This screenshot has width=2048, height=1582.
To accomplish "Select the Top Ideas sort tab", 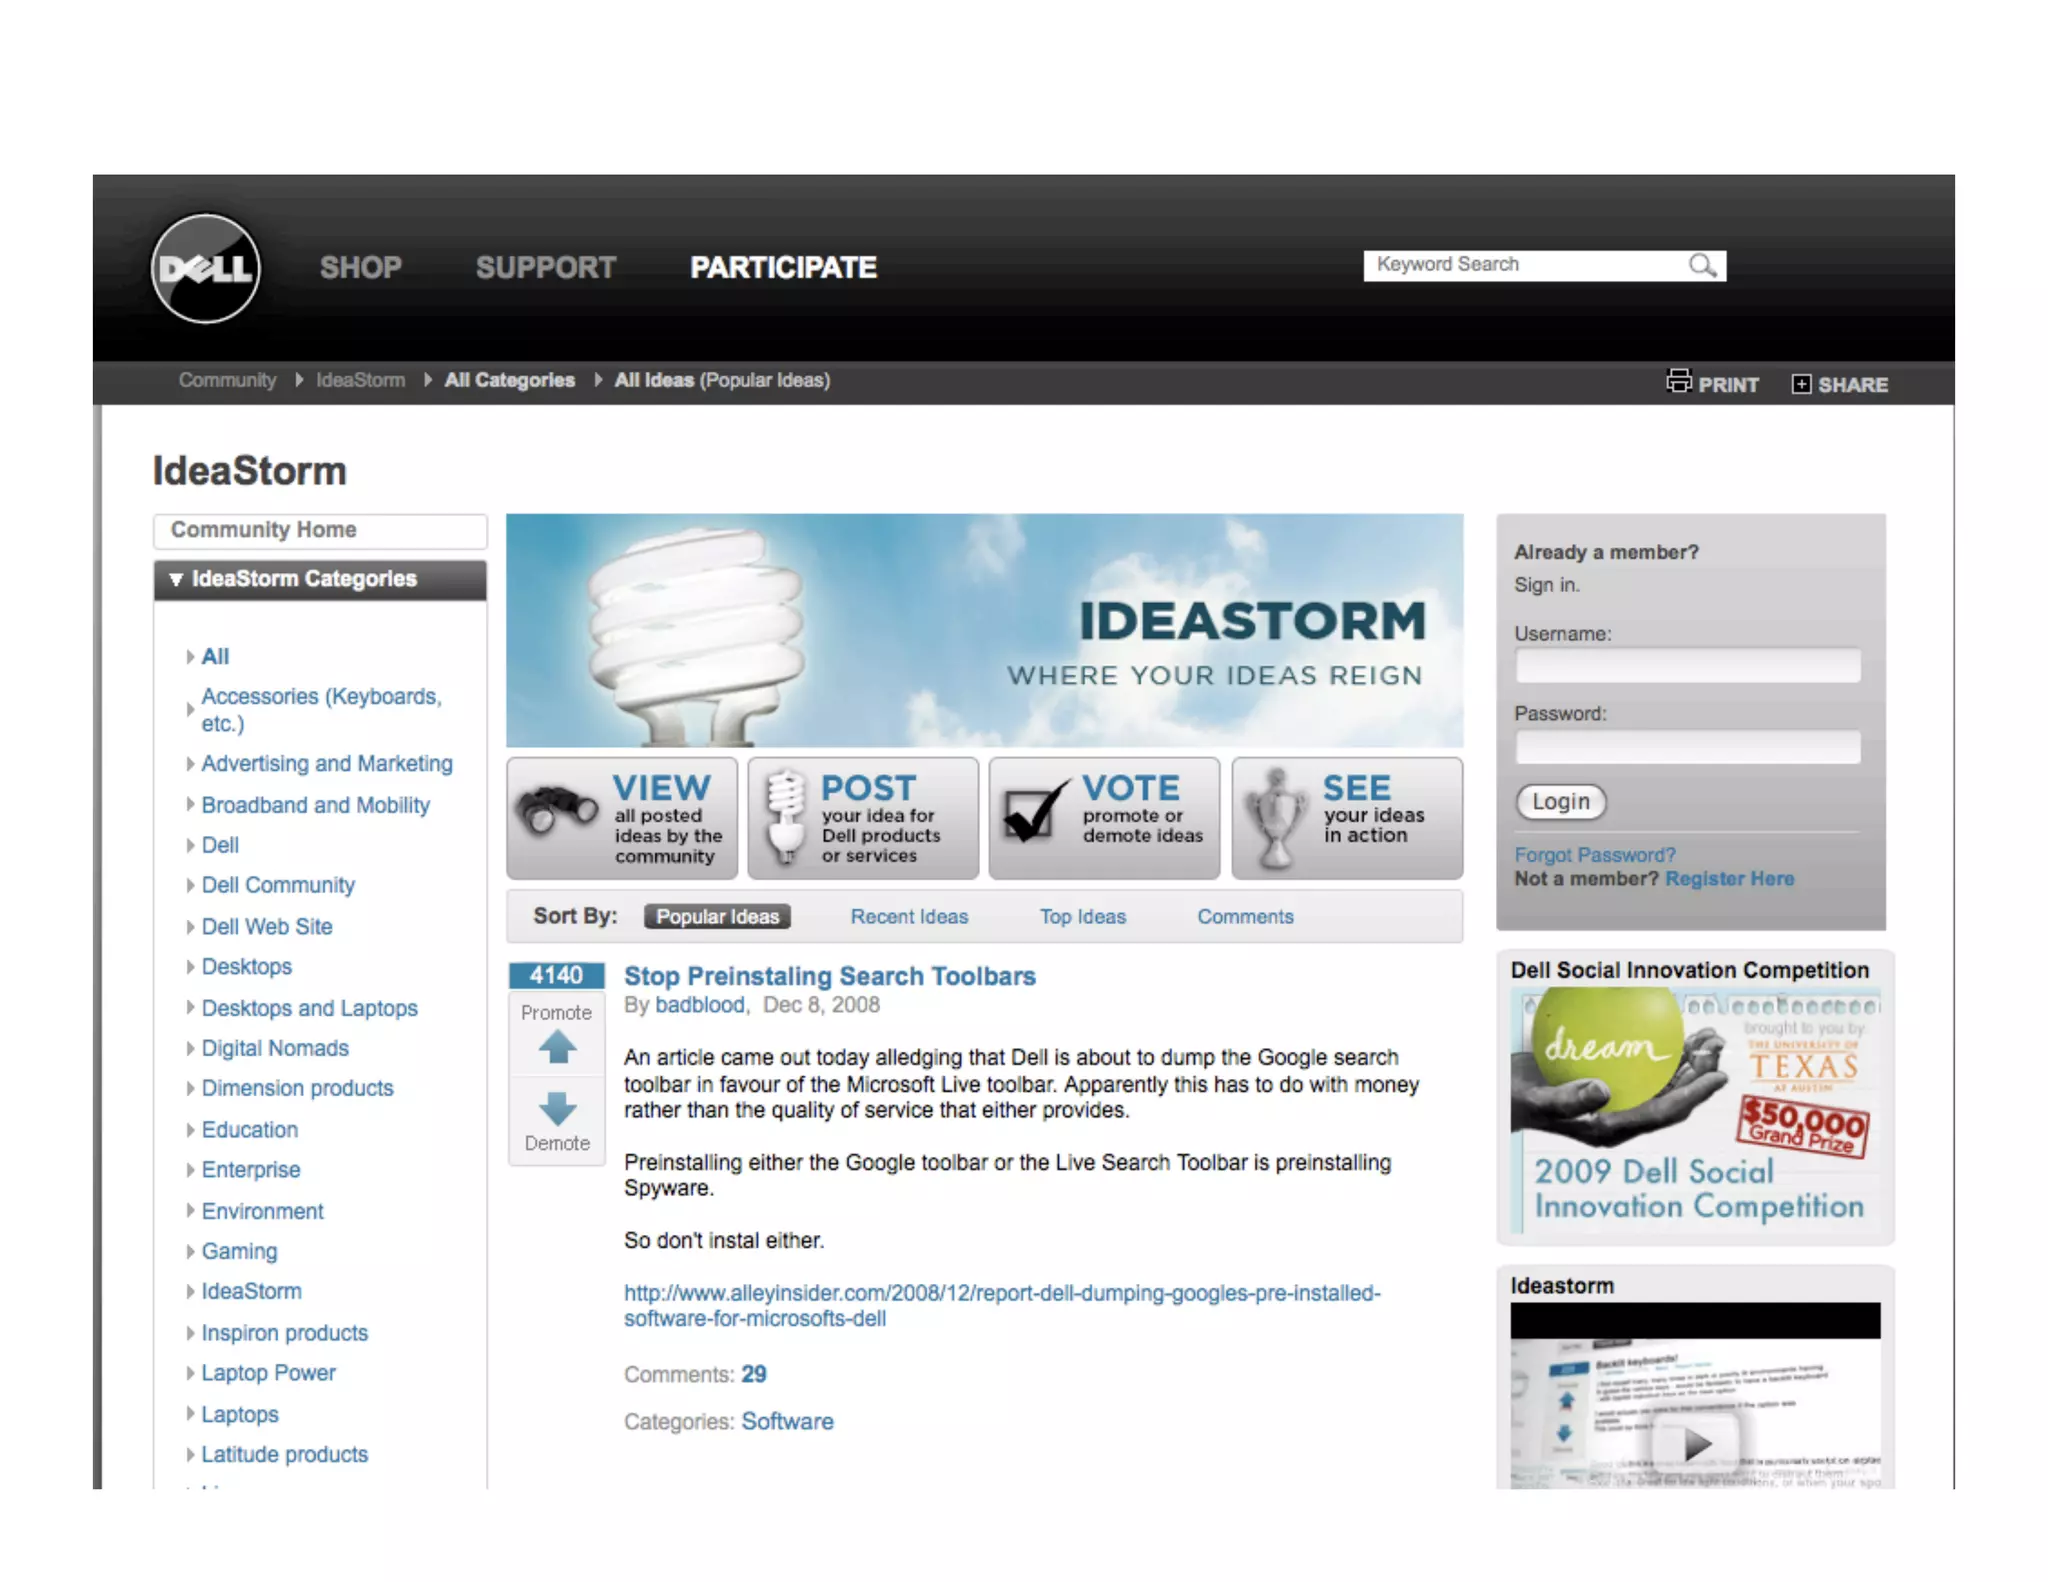I will 1082,917.
